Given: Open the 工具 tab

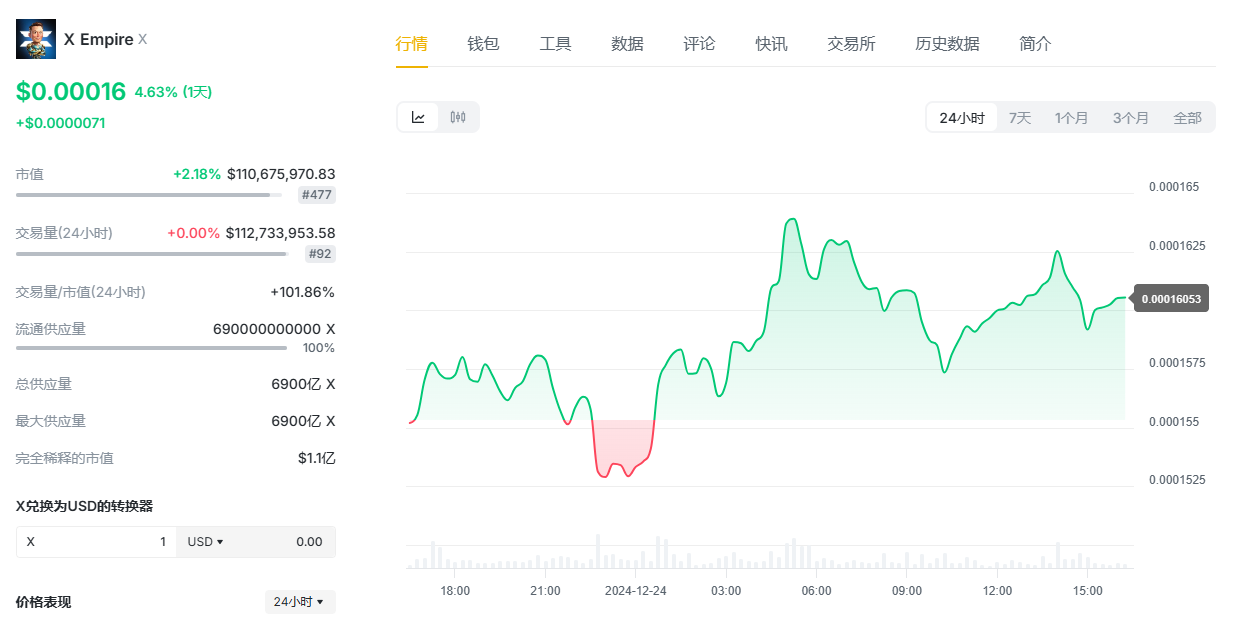Looking at the screenshot, I should click(x=555, y=44).
